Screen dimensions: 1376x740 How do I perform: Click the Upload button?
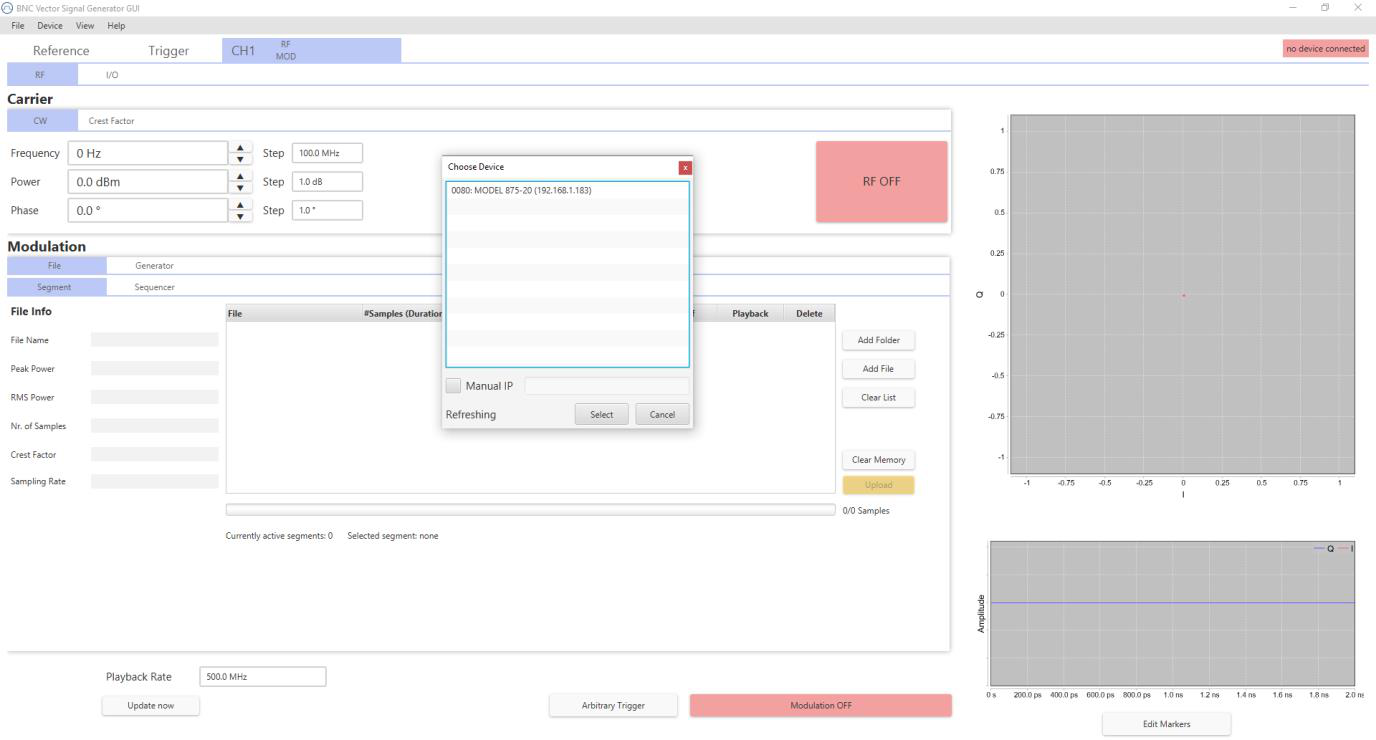(878, 485)
